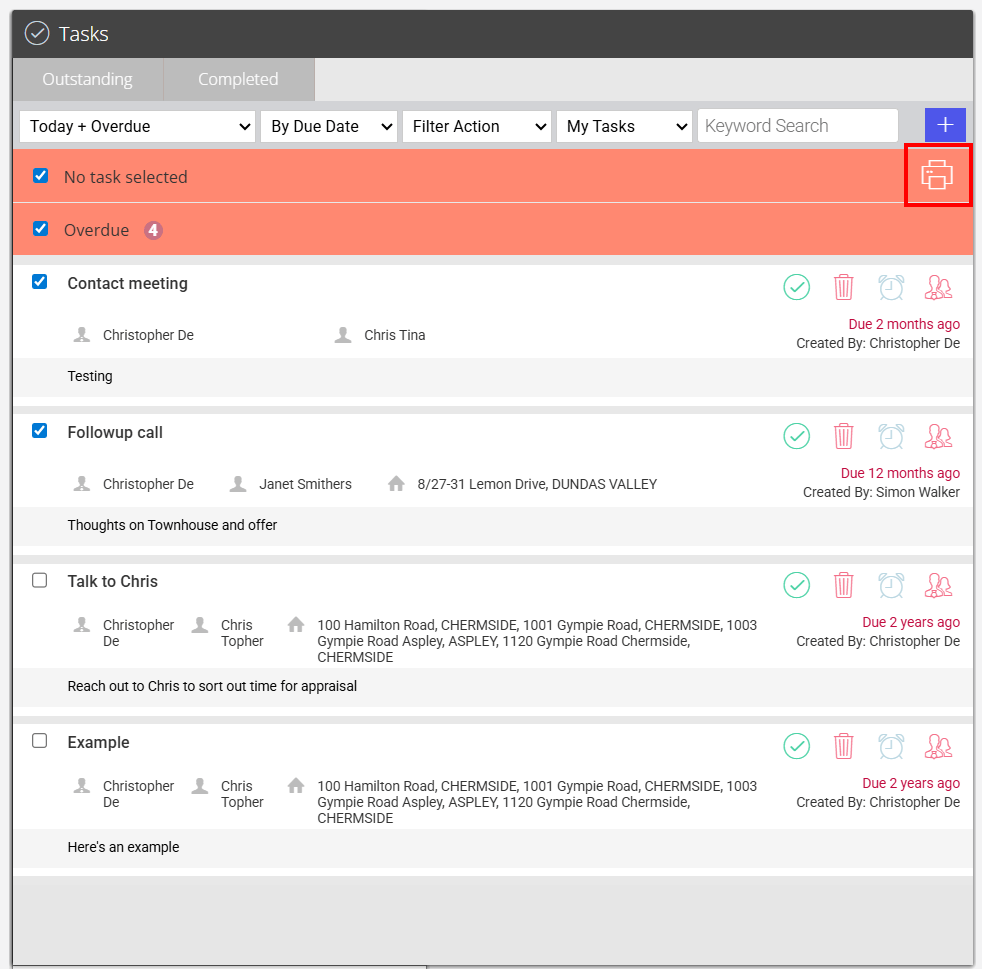Complete the Example task with green checkmark
This screenshot has height=971, width=982.
tap(797, 746)
